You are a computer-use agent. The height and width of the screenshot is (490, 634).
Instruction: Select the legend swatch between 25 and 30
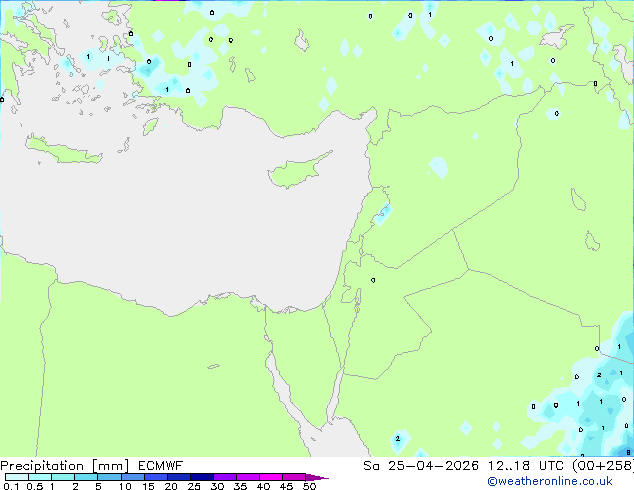[x=201, y=477]
